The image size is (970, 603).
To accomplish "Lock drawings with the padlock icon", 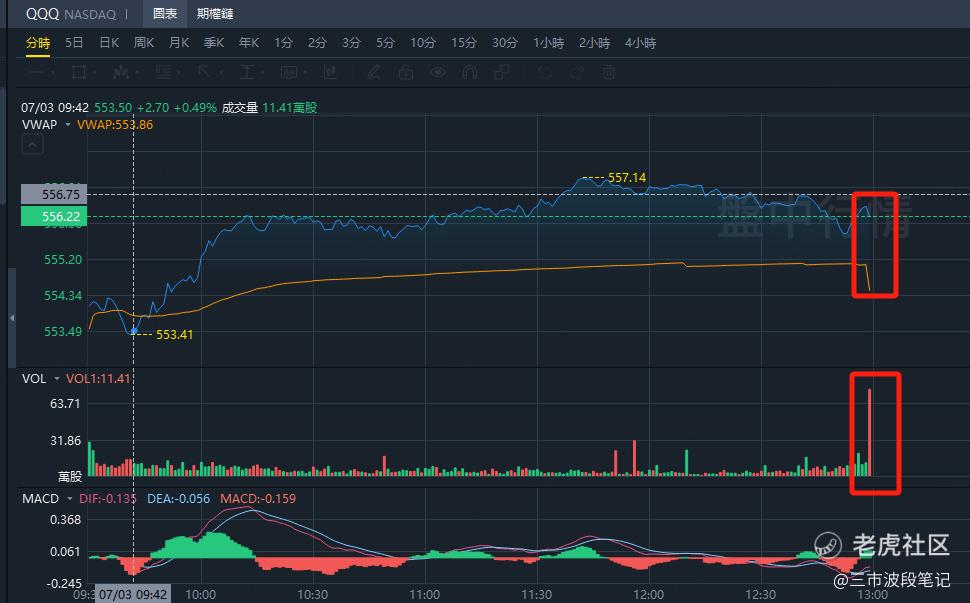I will click(x=406, y=72).
